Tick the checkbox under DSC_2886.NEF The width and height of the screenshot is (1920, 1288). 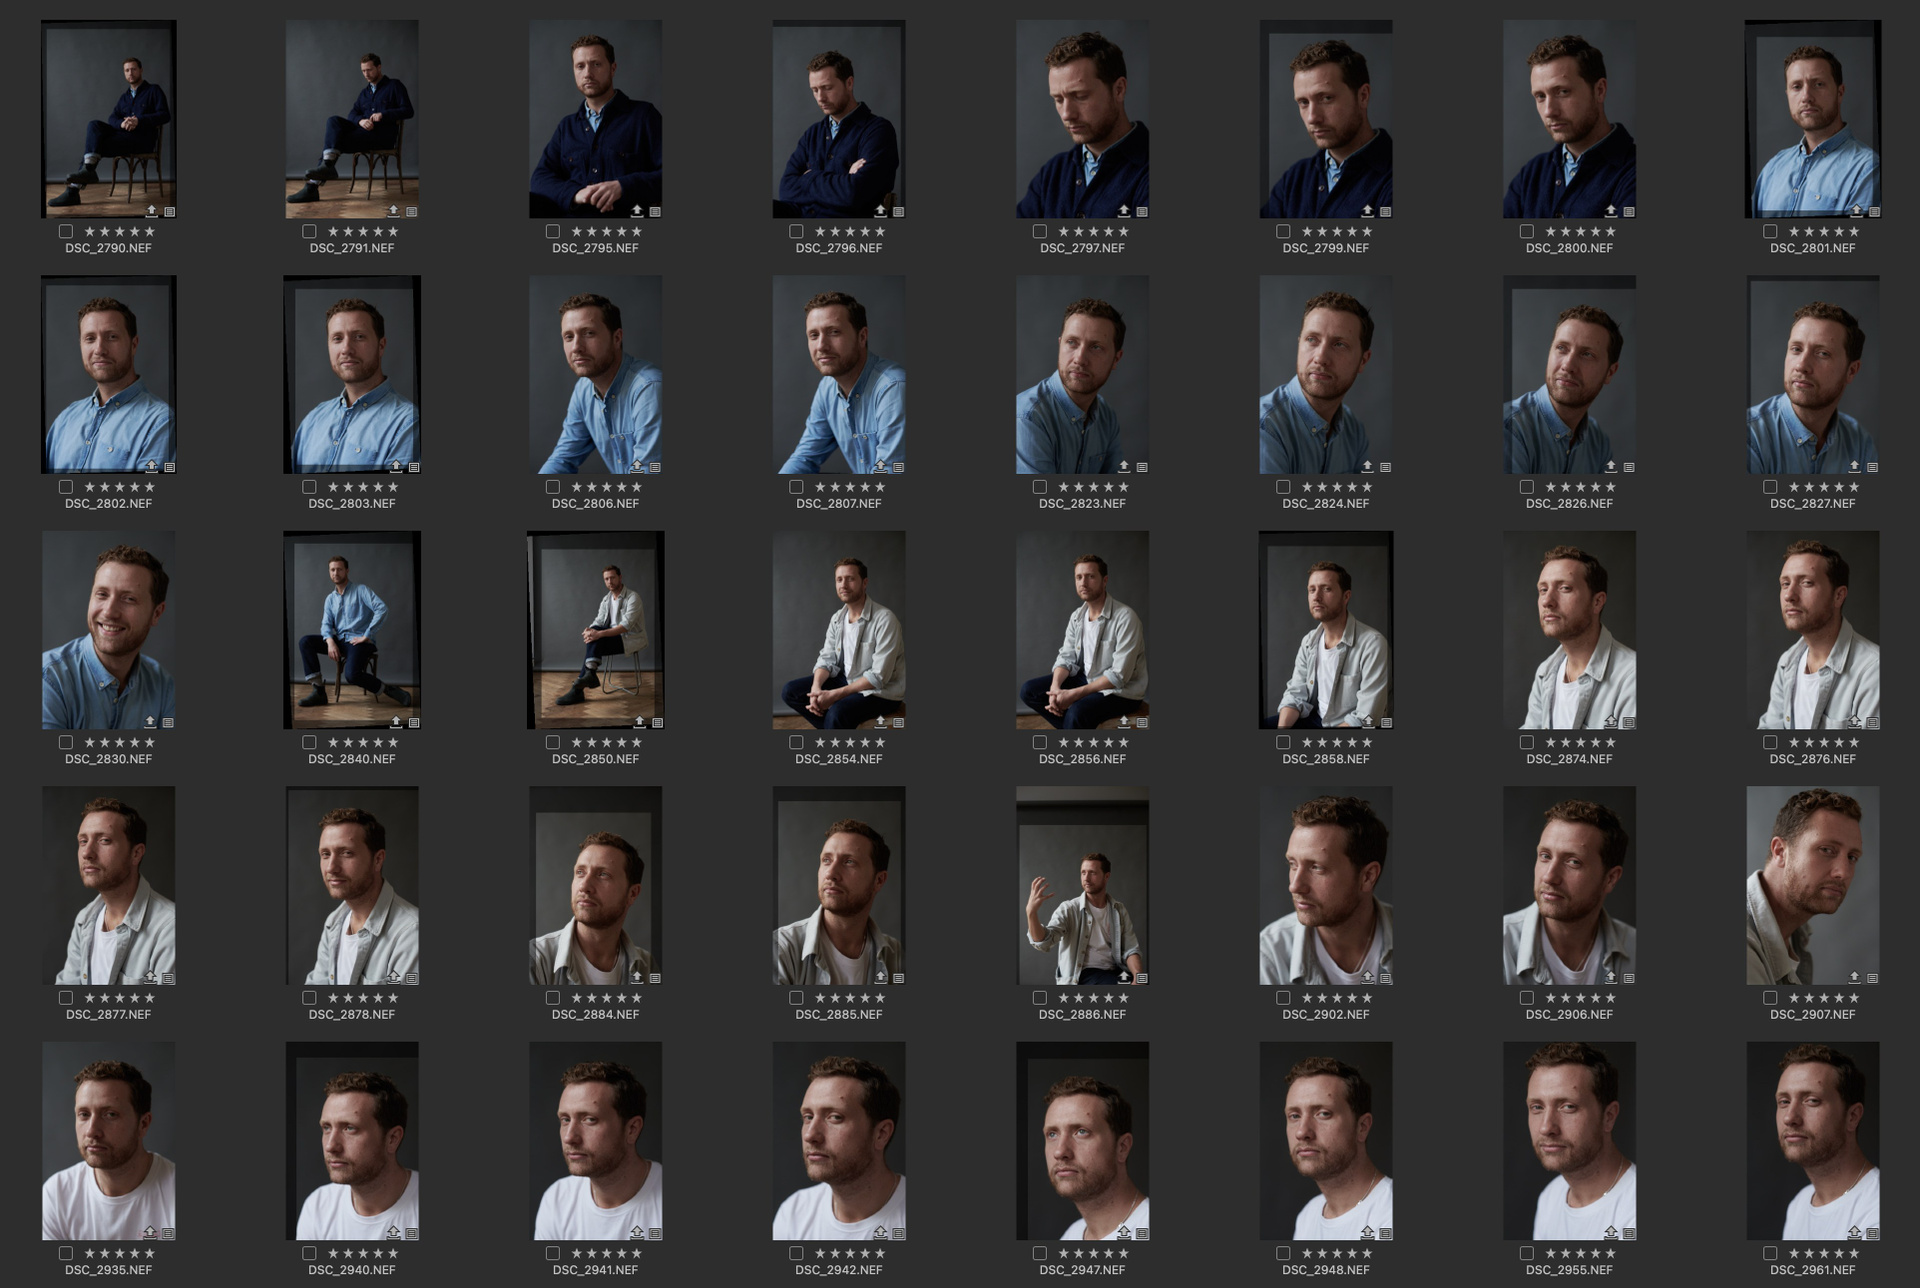(1040, 998)
